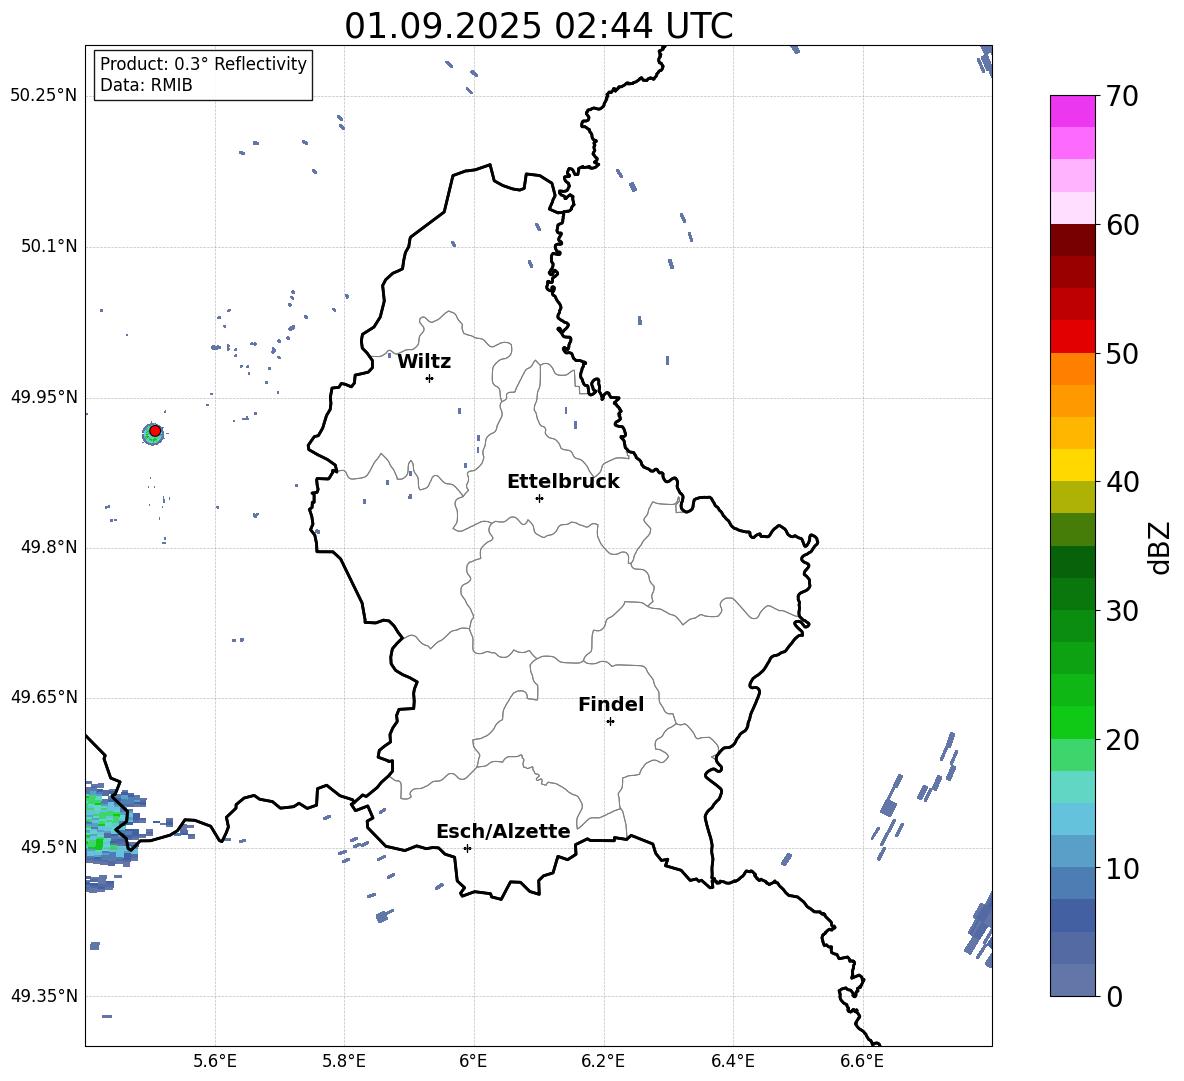The width and height of the screenshot is (1184, 1081).
Task: Click the title 01.09.2025 02:44 UTC
Action: (538, 26)
